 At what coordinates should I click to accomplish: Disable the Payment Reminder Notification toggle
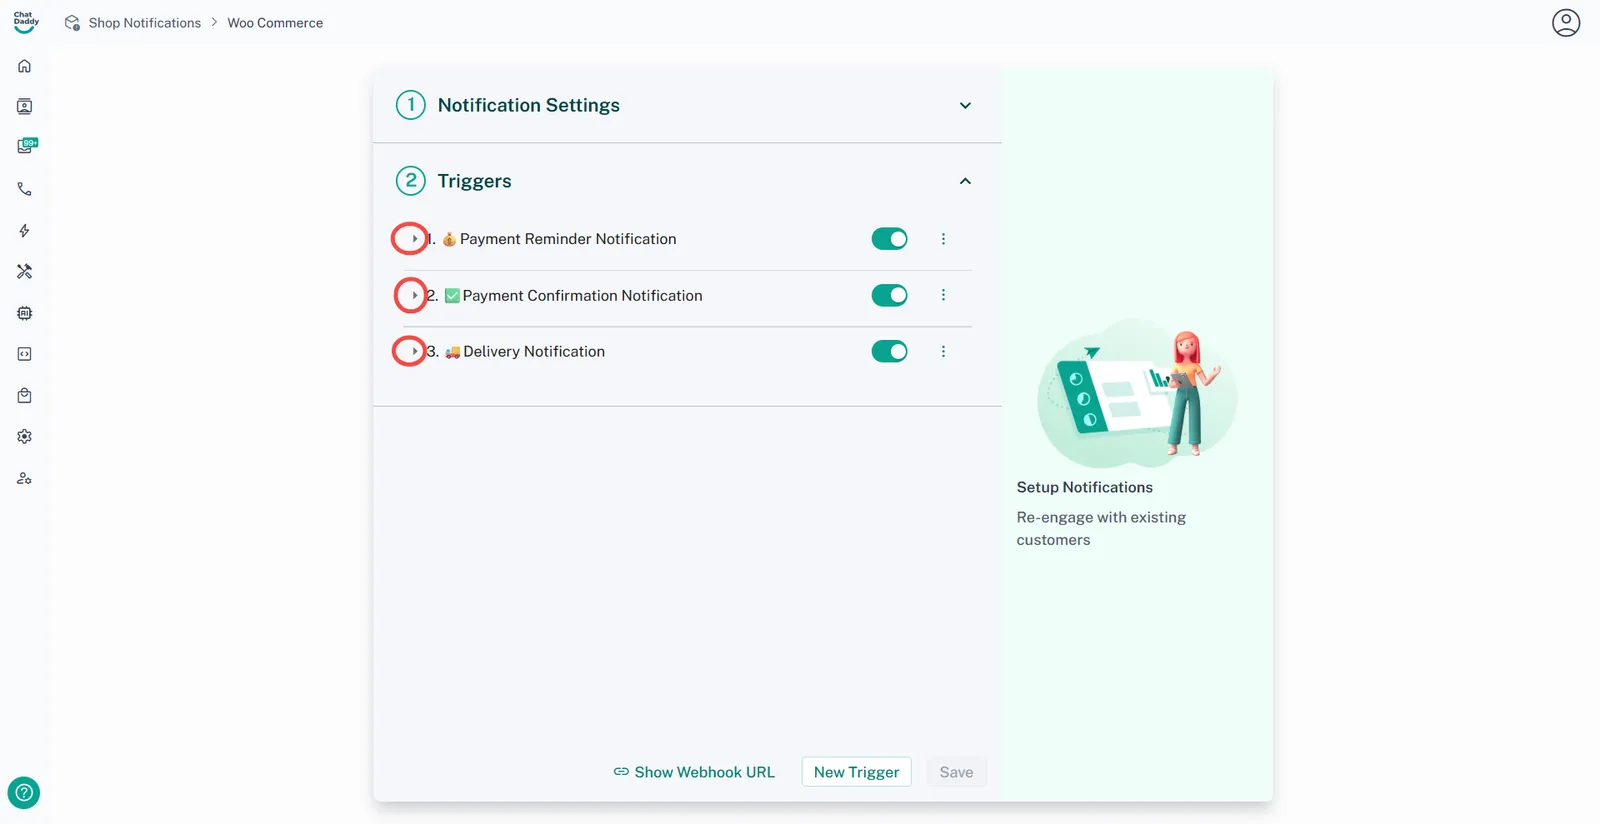pyautogui.click(x=889, y=239)
